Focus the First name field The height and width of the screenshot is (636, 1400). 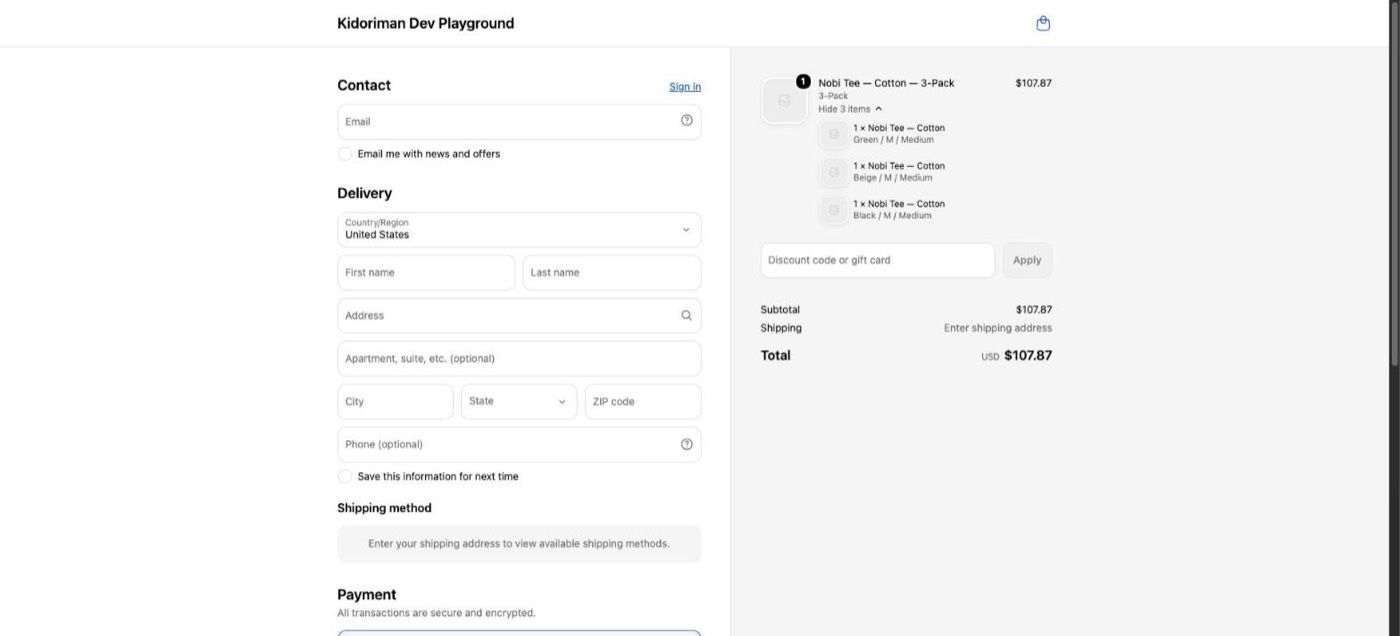pyautogui.click(x=426, y=272)
